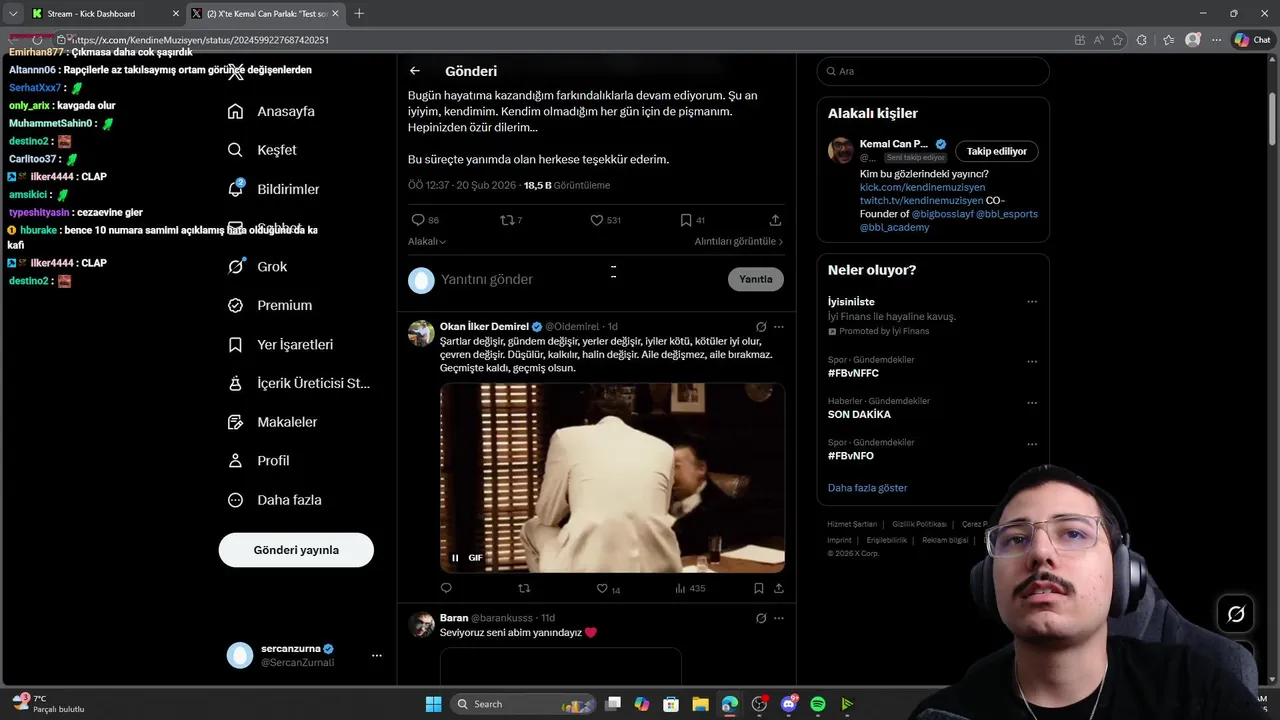Open the @bbl_academy mention link
The image size is (1280, 720).
pos(894,227)
